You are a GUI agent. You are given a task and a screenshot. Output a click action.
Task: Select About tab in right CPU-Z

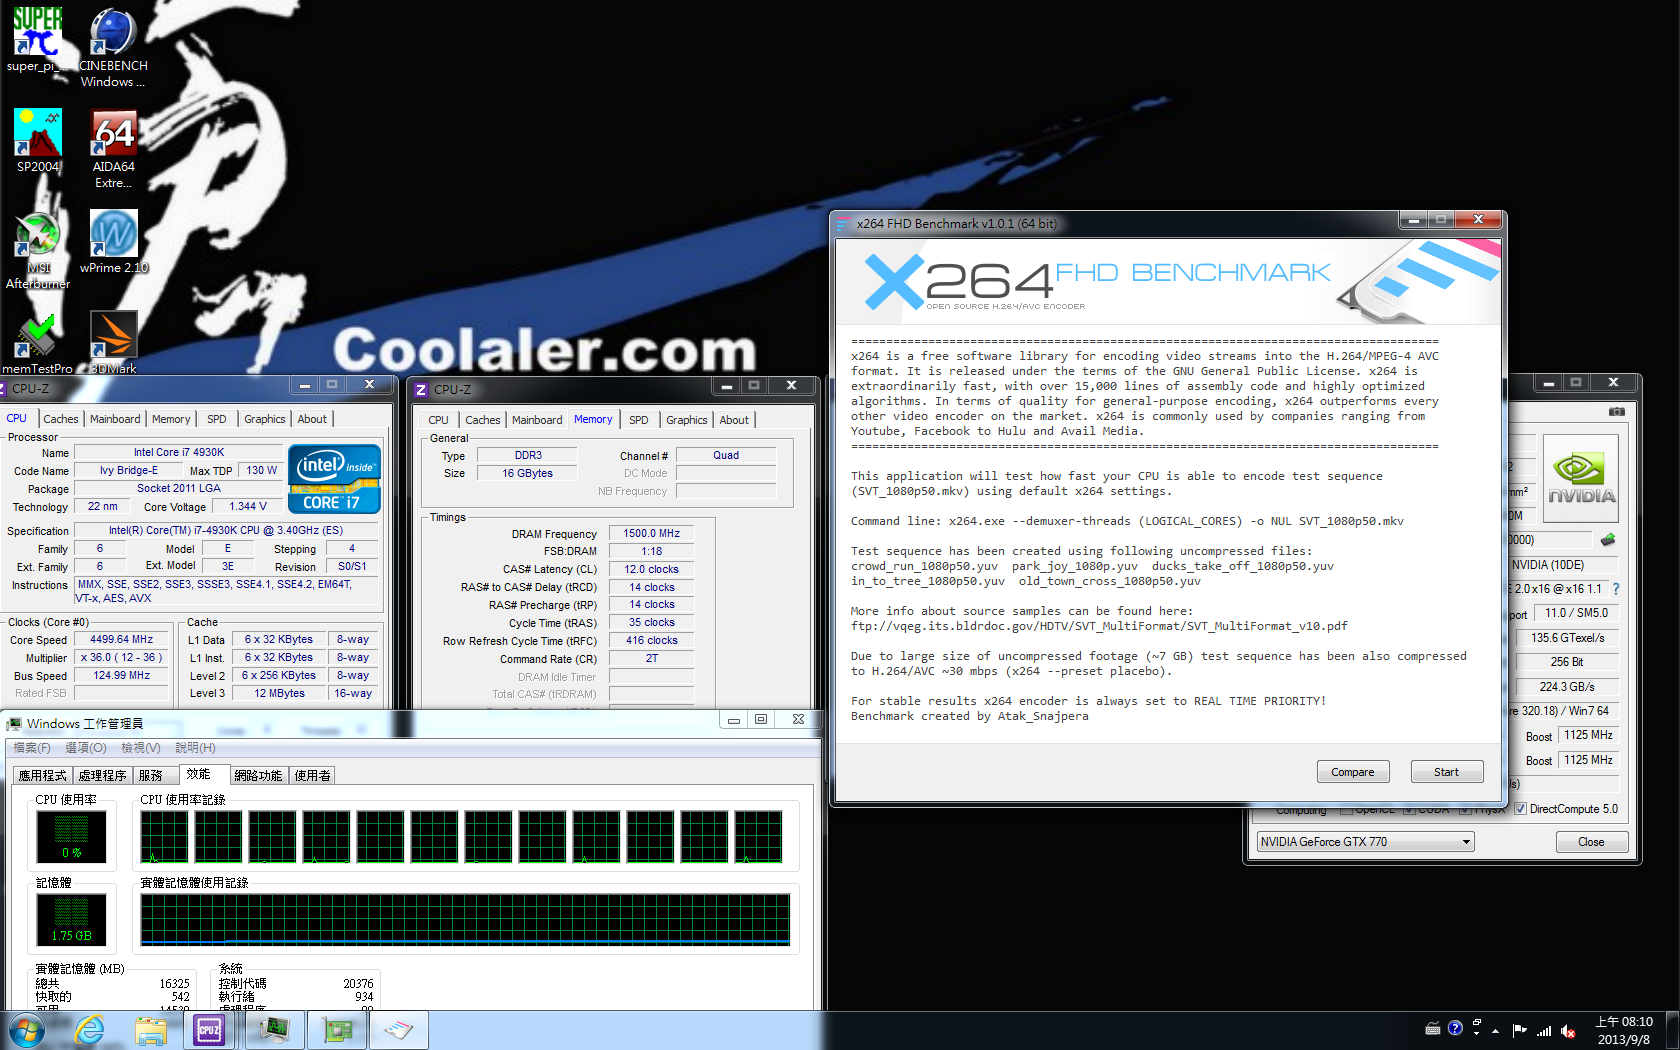(734, 420)
